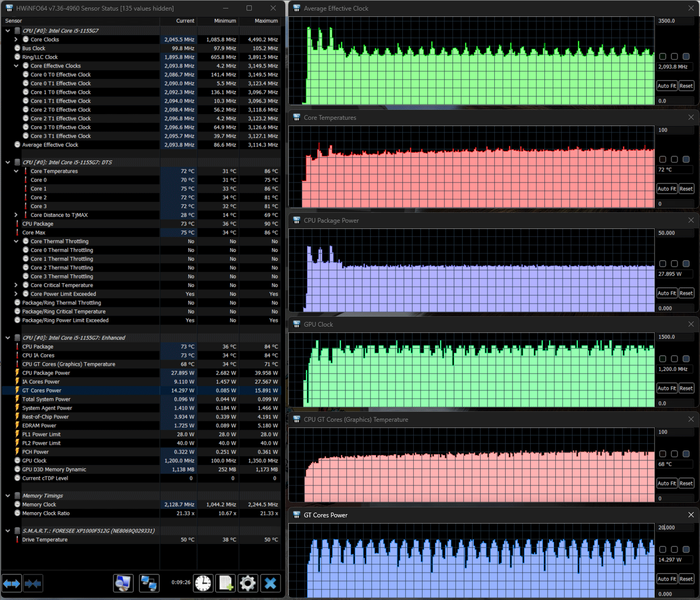The height and width of the screenshot is (600, 700).
Task: Open the remote network computers icon
Action: tap(149, 583)
